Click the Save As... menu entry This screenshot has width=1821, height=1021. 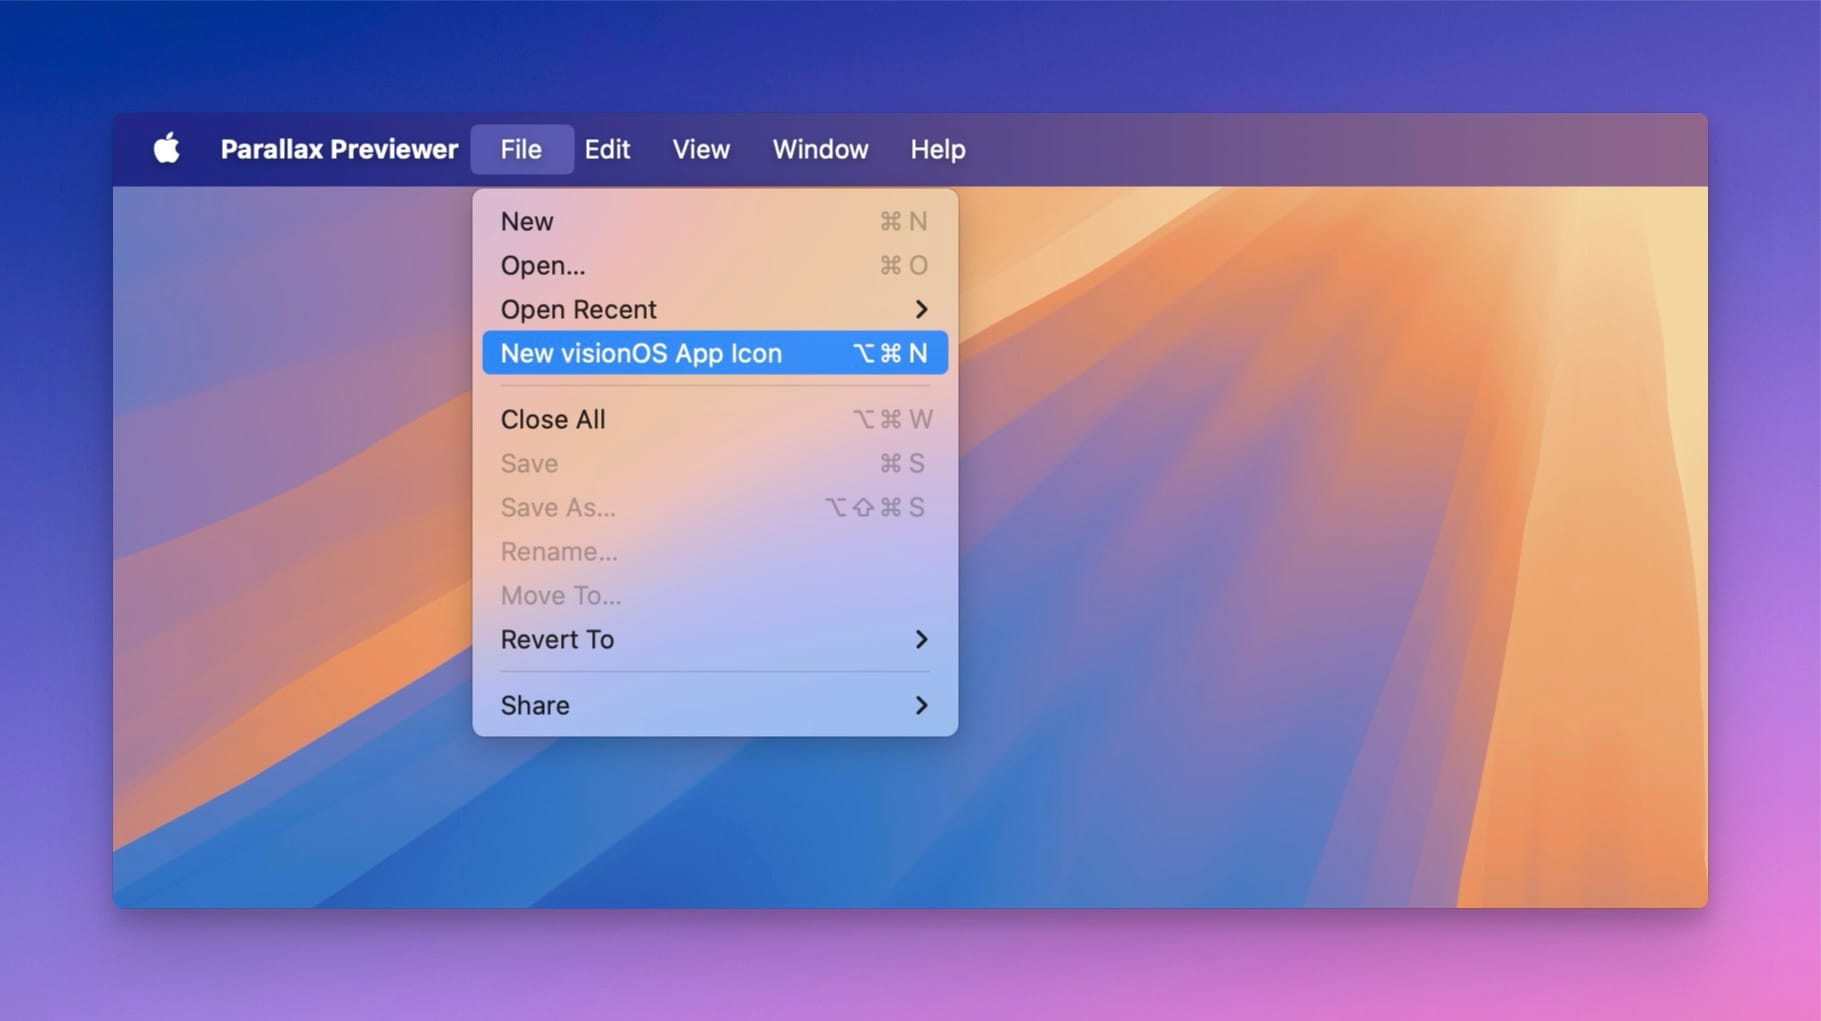pos(558,507)
